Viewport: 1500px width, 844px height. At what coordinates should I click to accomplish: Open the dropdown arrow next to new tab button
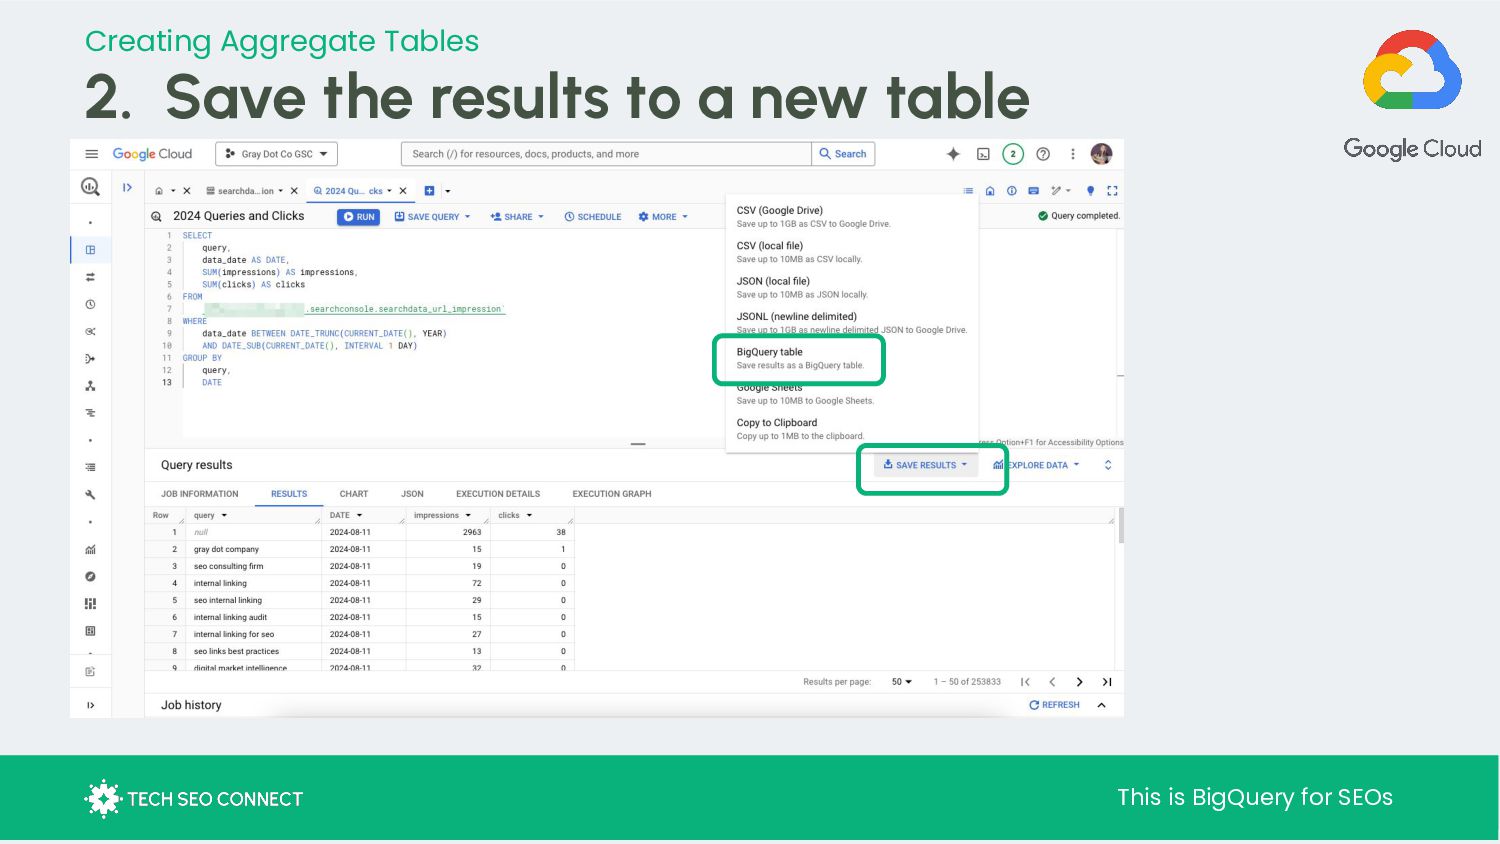[x=448, y=191]
